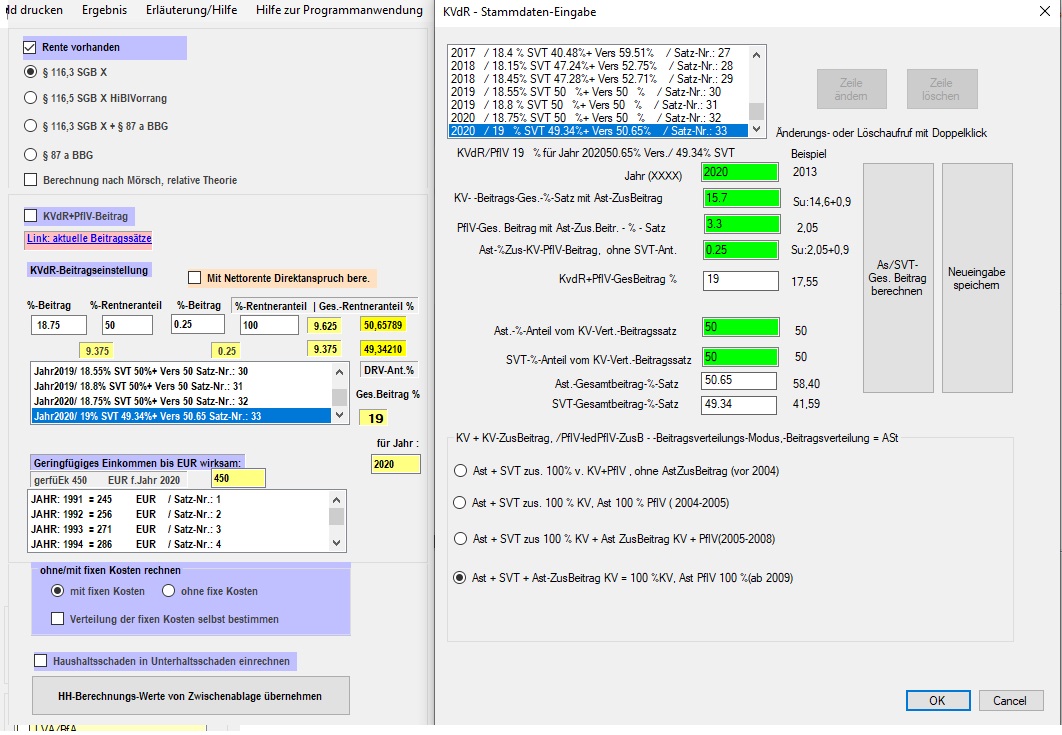The width and height of the screenshot is (1062, 735).
Task: Open the 'Link: aktuelle Beitragssätze' link
Action: point(89,239)
